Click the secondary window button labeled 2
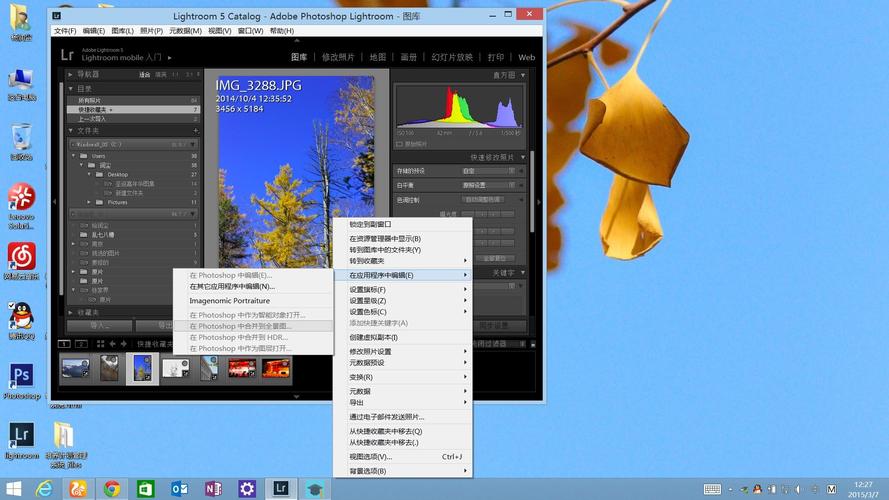This screenshot has width=889, height=500. pos(81,344)
